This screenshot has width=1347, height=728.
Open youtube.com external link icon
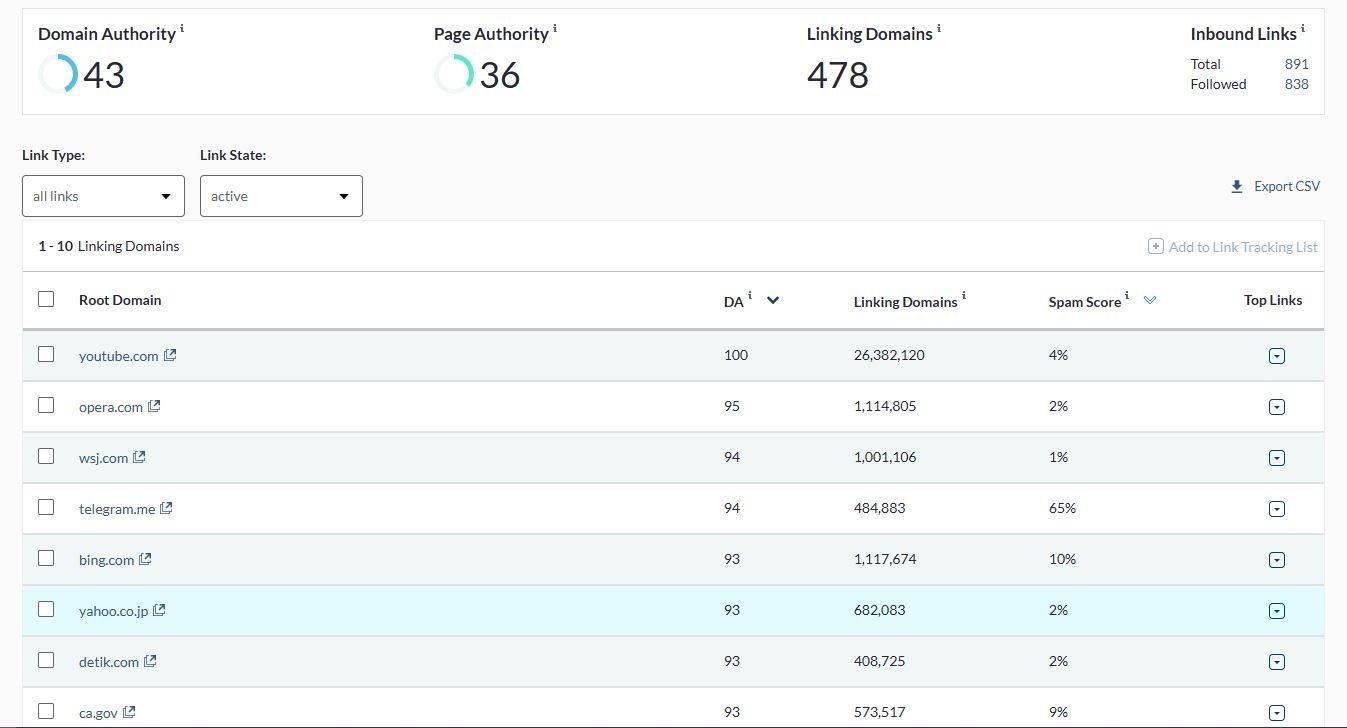pos(170,355)
